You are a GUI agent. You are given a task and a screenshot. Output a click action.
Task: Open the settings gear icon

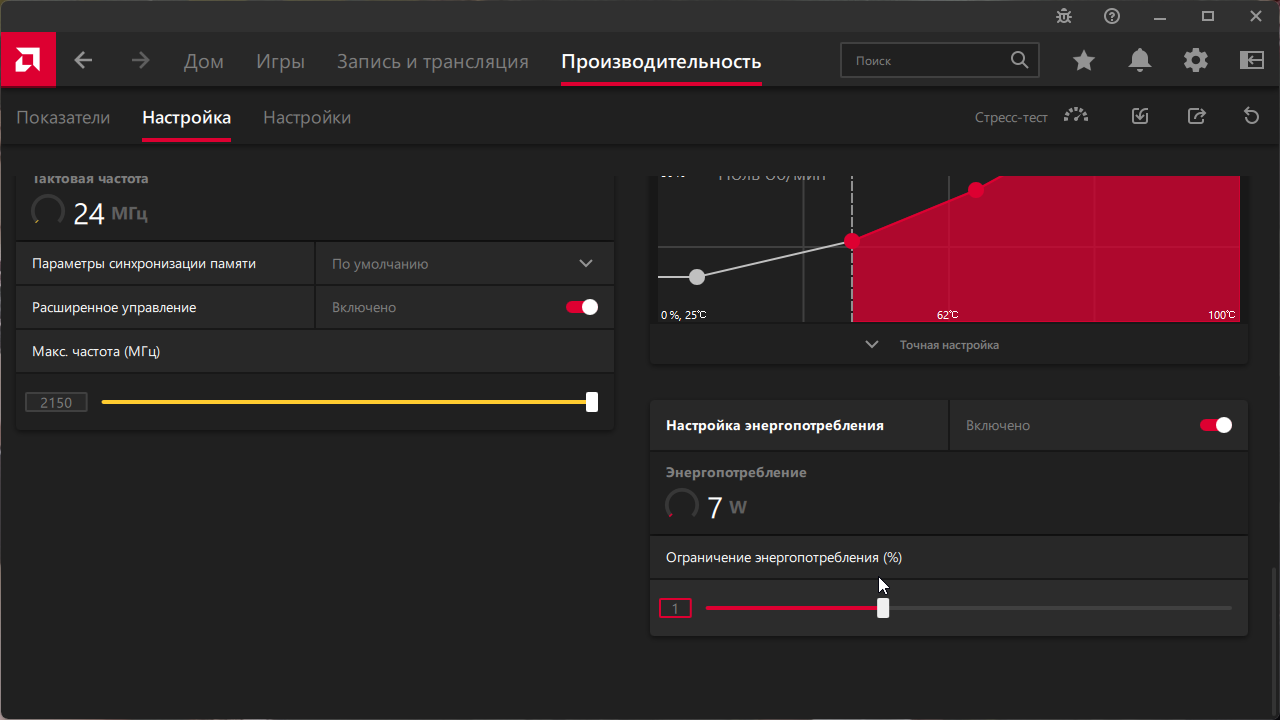point(1196,61)
